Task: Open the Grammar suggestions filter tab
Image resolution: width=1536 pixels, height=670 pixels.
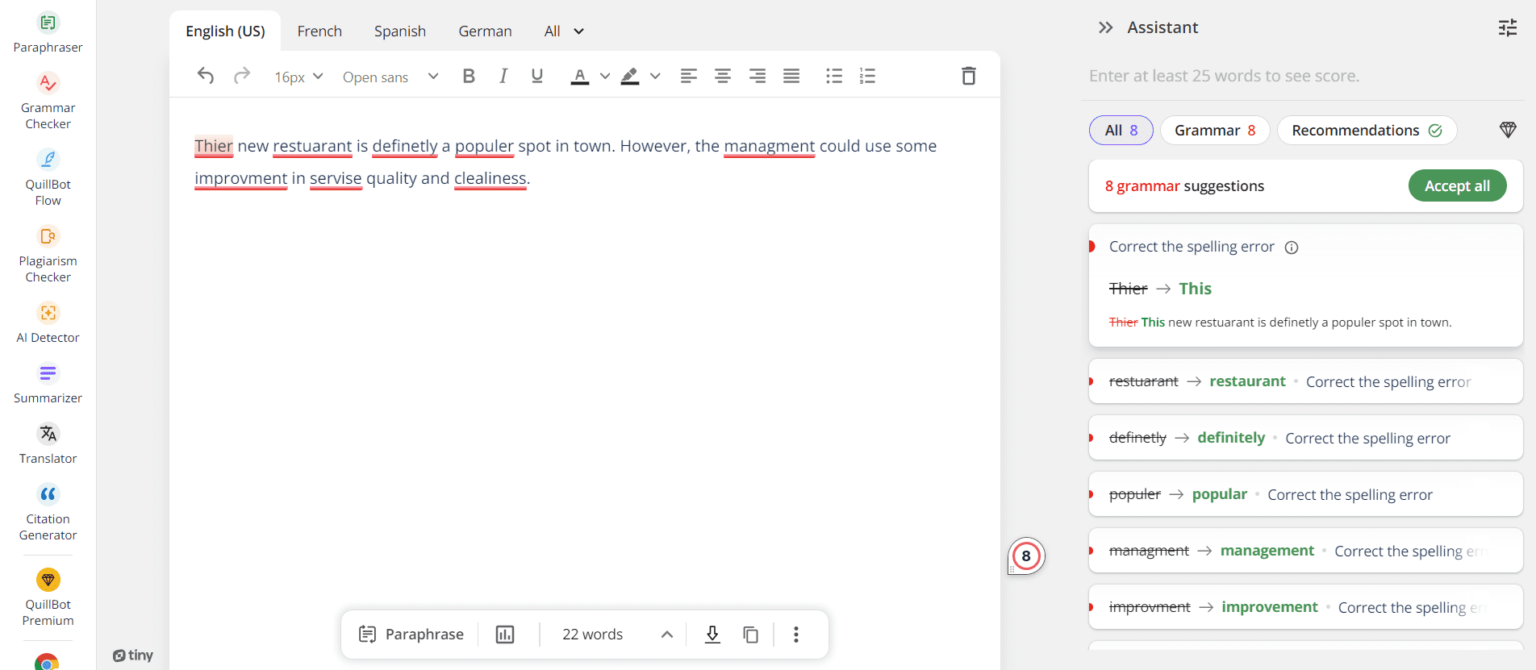Action: coord(1214,129)
